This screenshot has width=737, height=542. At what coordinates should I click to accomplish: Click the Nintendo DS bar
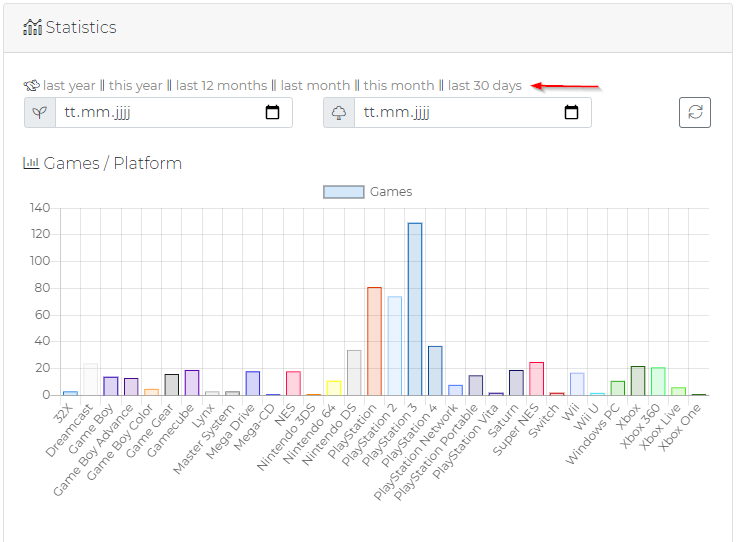coord(354,373)
